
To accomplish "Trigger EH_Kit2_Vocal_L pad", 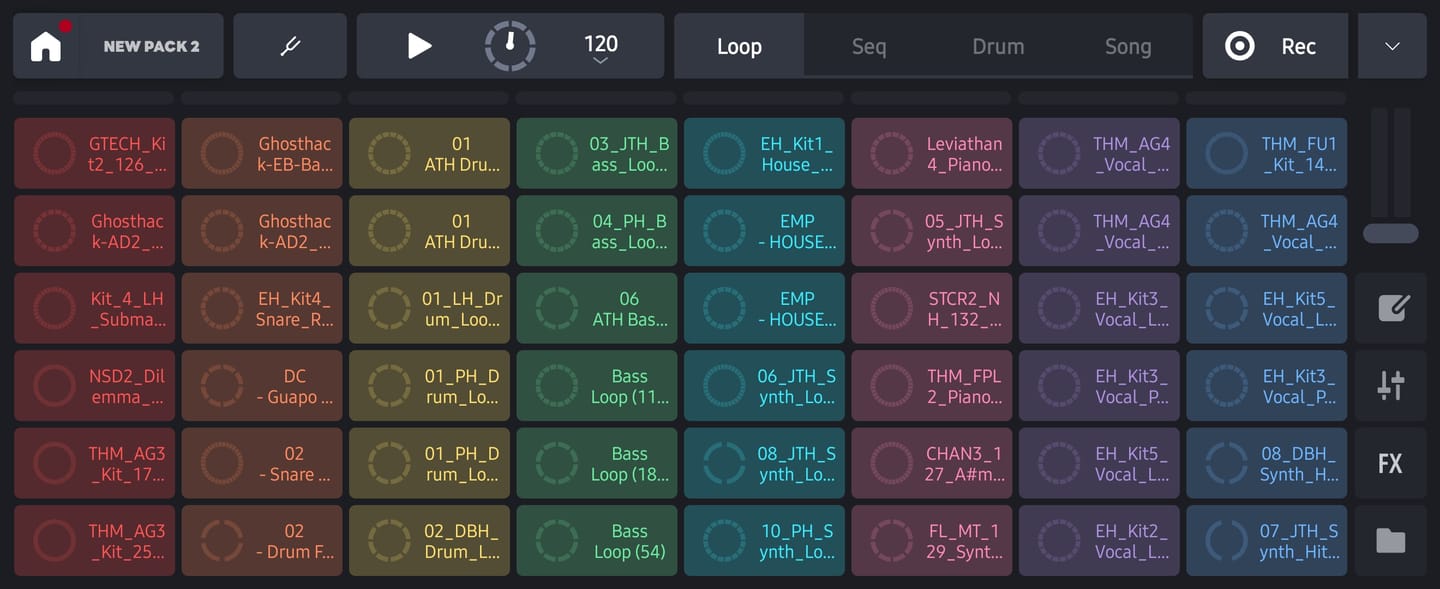I will point(1099,541).
